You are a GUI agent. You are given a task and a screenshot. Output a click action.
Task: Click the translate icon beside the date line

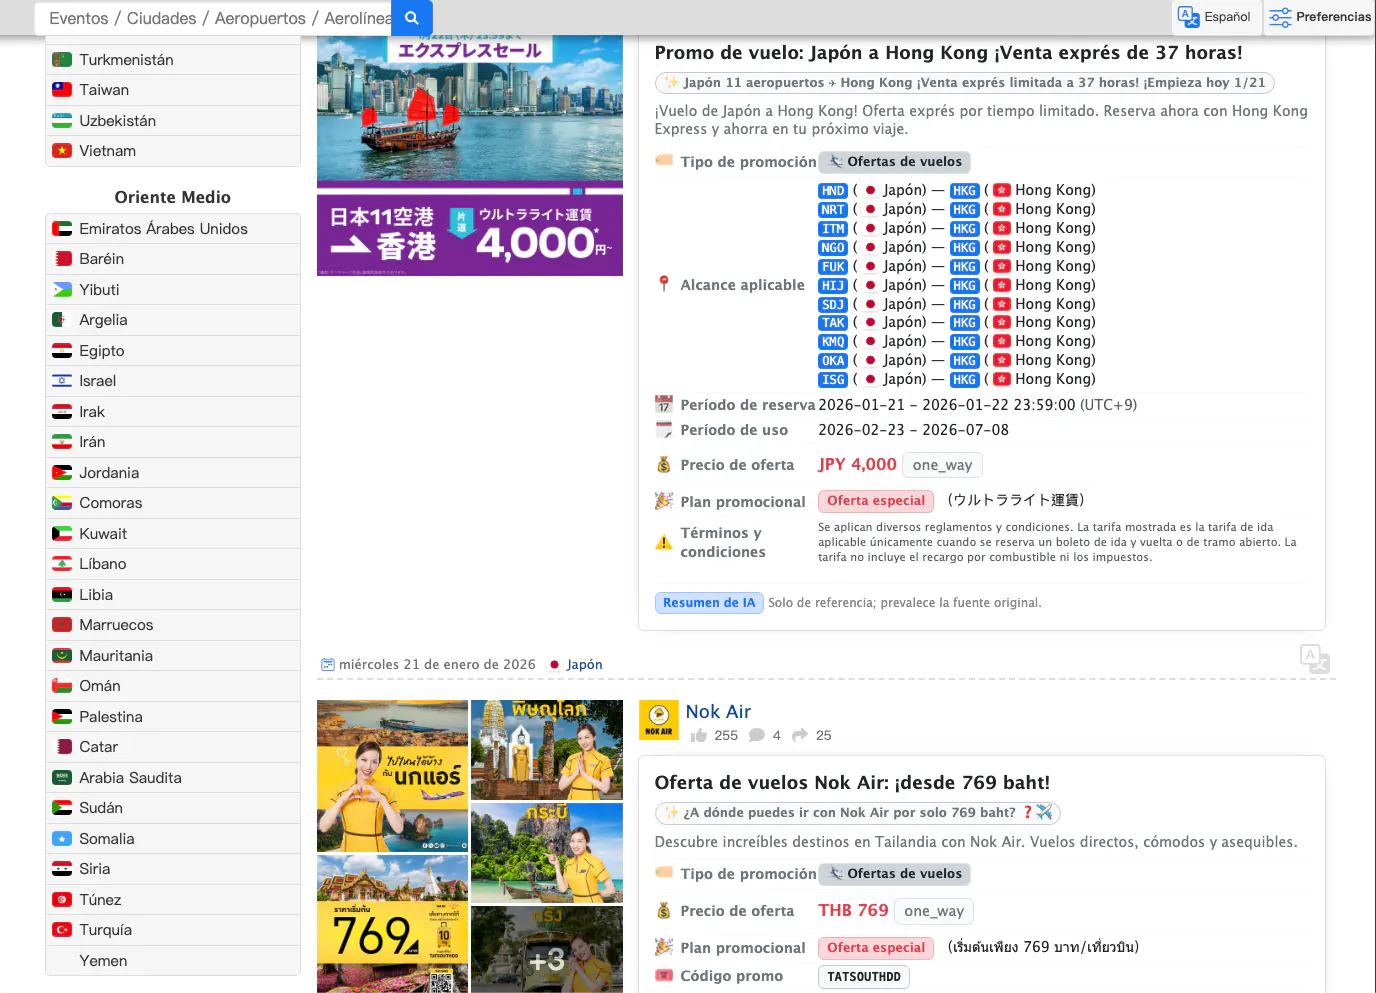1314,659
